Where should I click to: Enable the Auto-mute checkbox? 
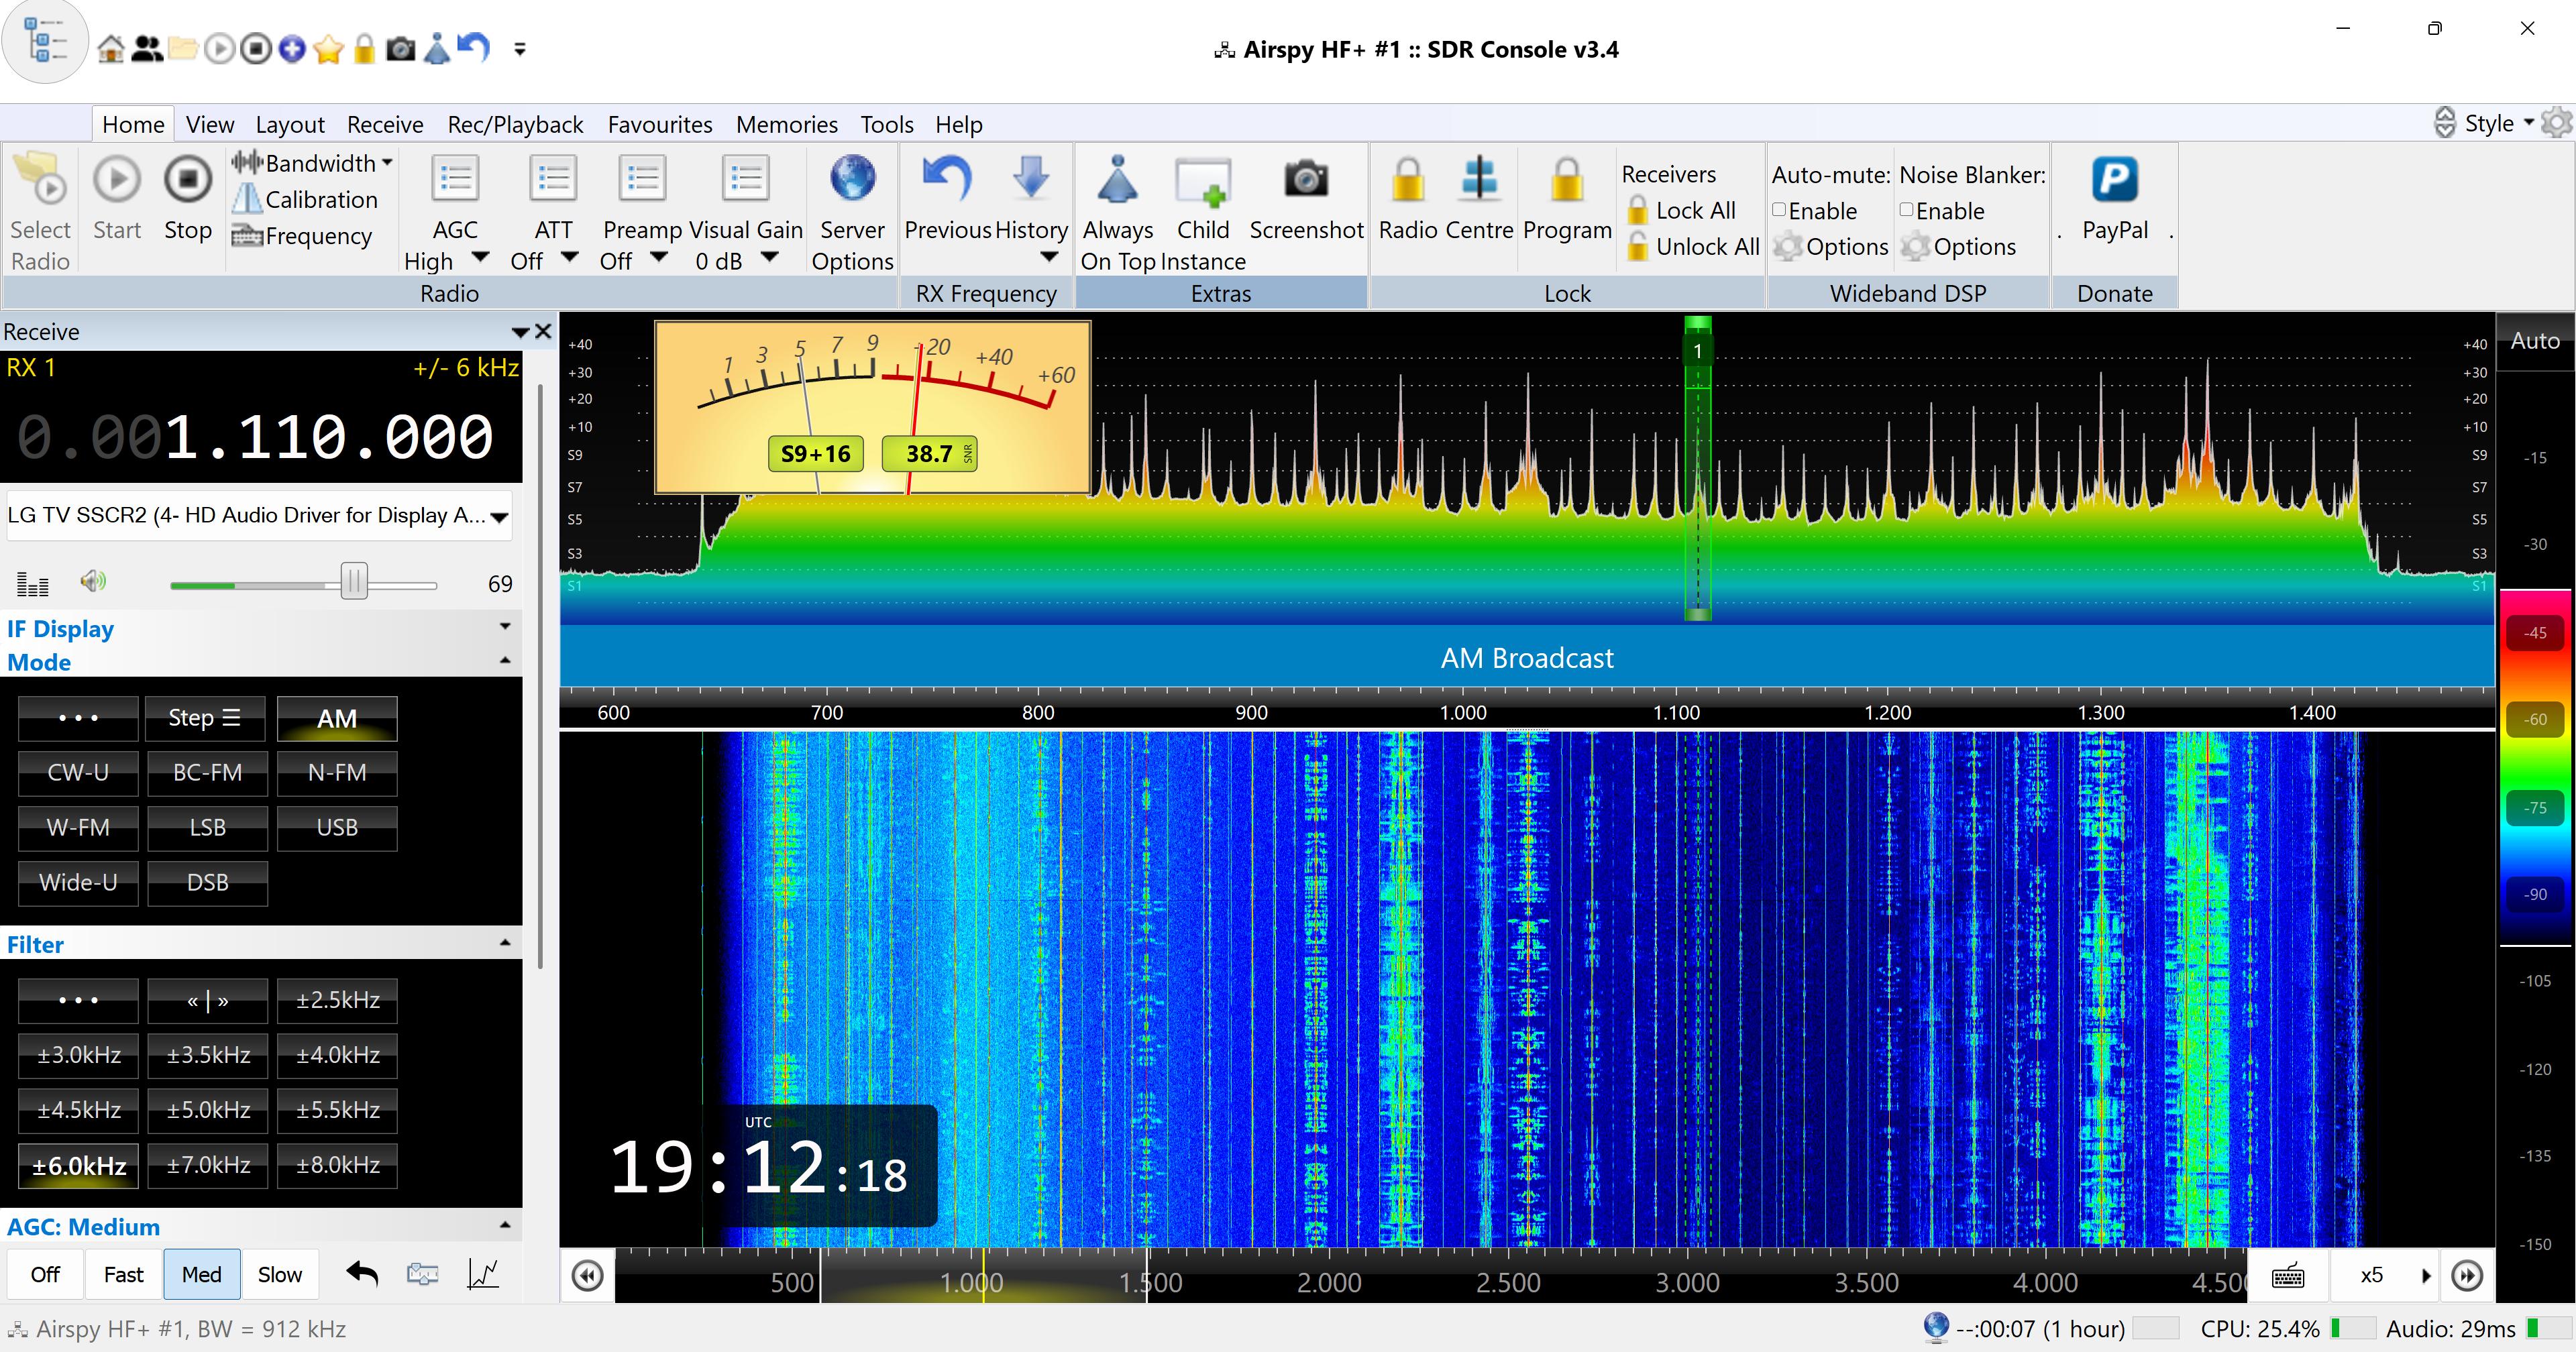[x=1779, y=210]
